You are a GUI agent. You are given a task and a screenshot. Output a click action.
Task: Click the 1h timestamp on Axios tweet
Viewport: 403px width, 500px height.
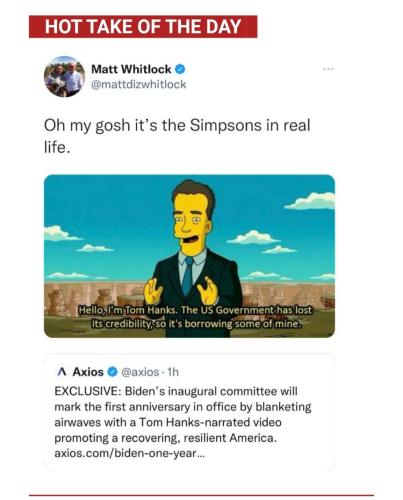[x=173, y=372]
